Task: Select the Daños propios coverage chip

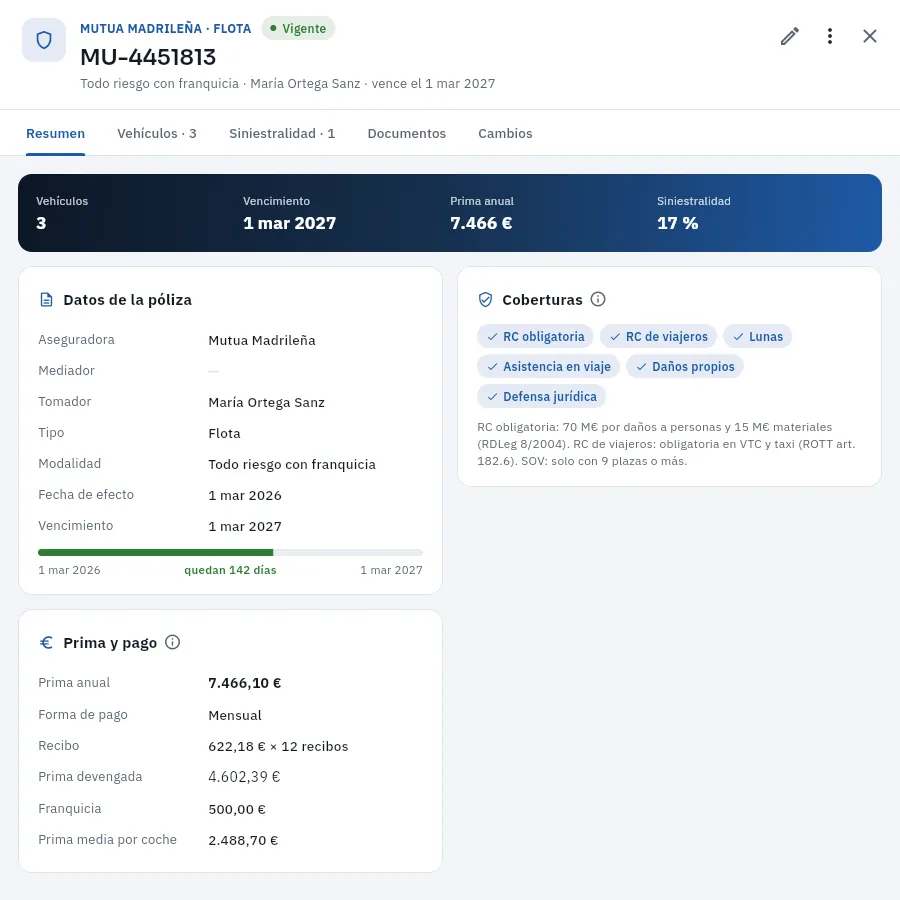Action: pyautogui.click(x=684, y=366)
